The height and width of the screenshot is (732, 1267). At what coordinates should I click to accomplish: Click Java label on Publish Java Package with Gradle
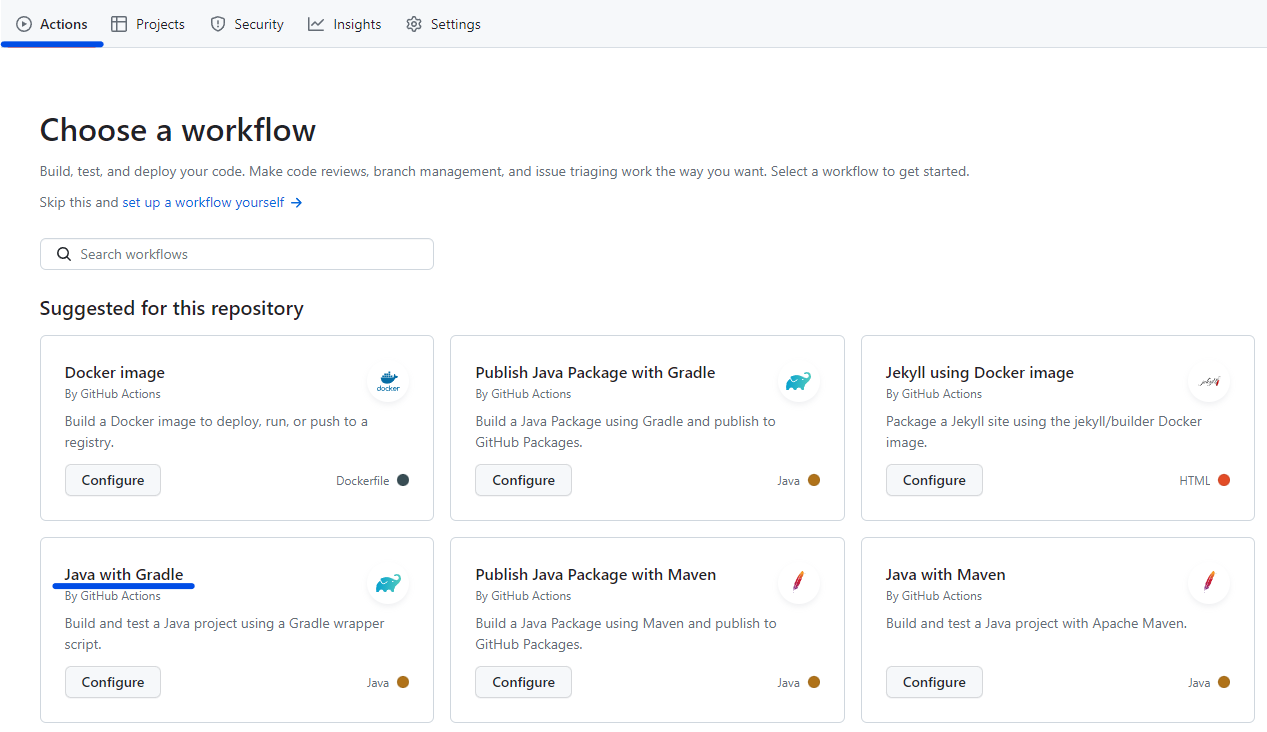point(789,480)
